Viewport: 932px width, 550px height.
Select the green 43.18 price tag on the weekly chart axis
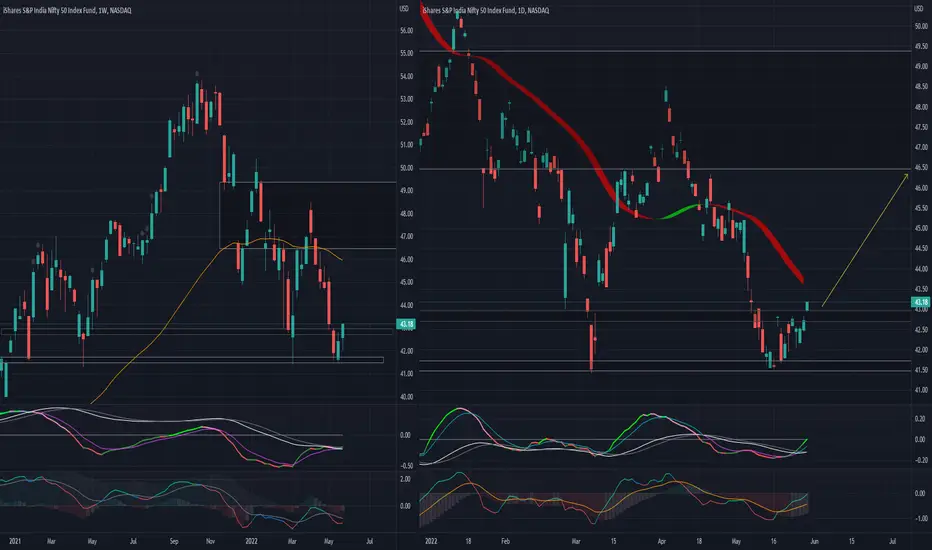tap(406, 324)
